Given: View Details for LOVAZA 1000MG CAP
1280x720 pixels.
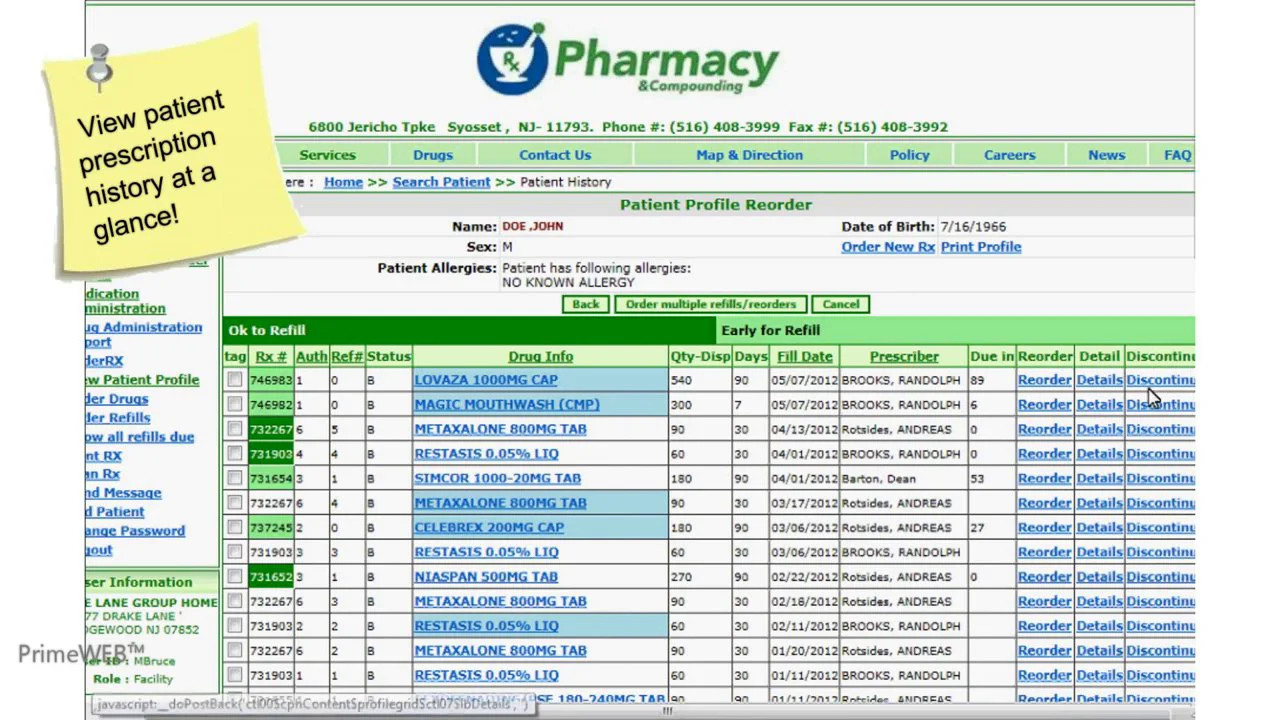Looking at the screenshot, I should tap(1099, 380).
